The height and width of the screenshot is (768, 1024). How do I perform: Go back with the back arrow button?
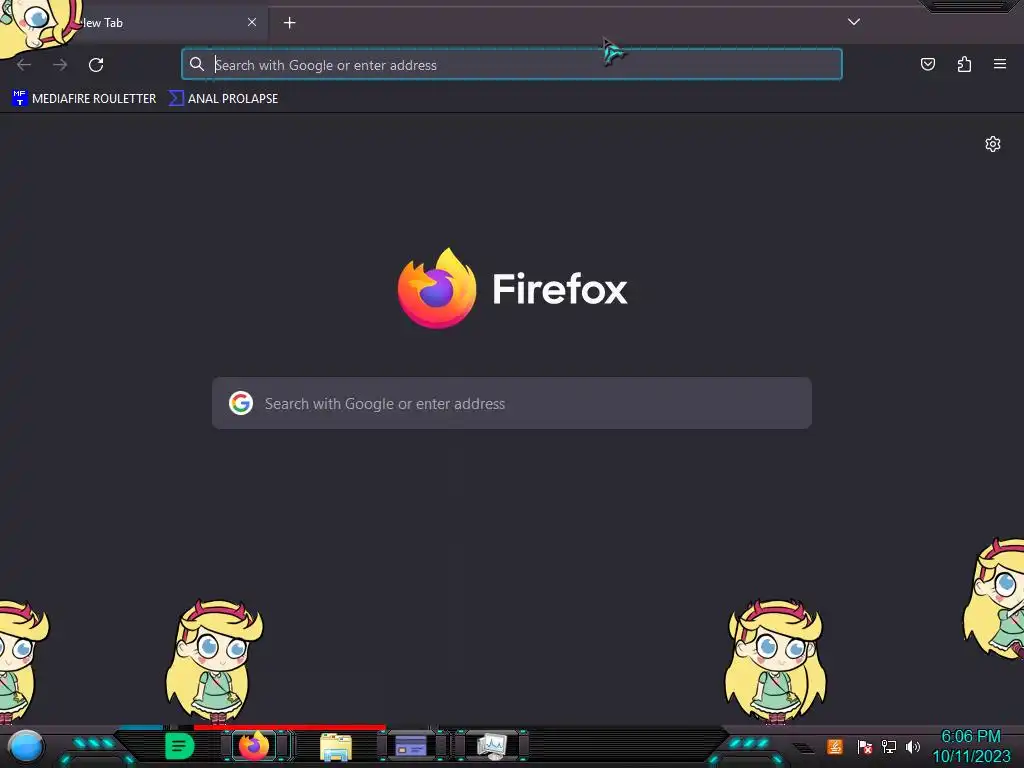[x=24, y=65]
